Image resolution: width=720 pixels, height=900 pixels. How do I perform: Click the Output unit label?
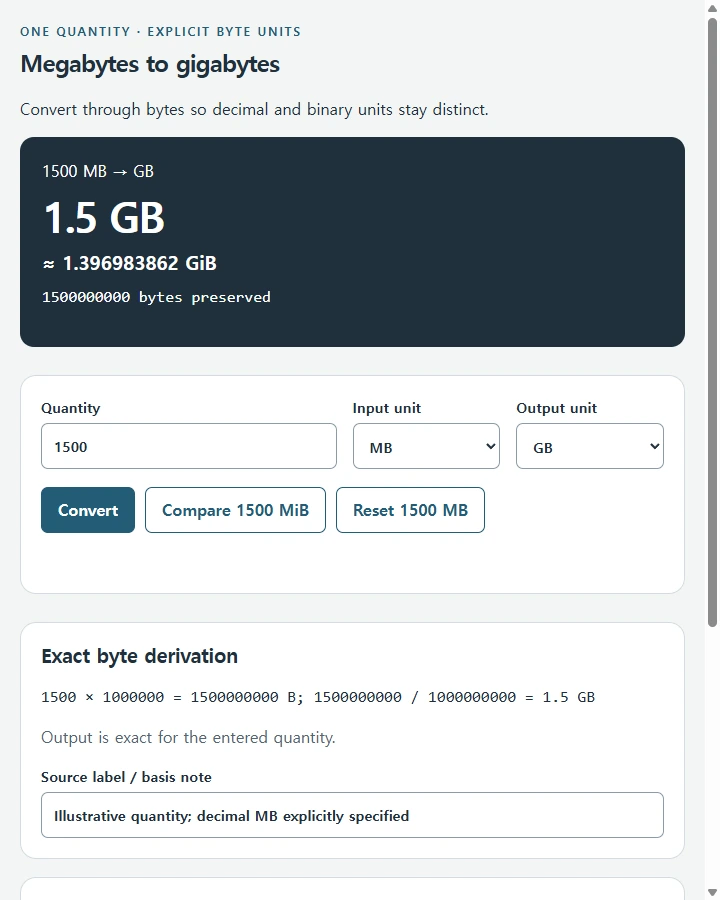point(556,408)
